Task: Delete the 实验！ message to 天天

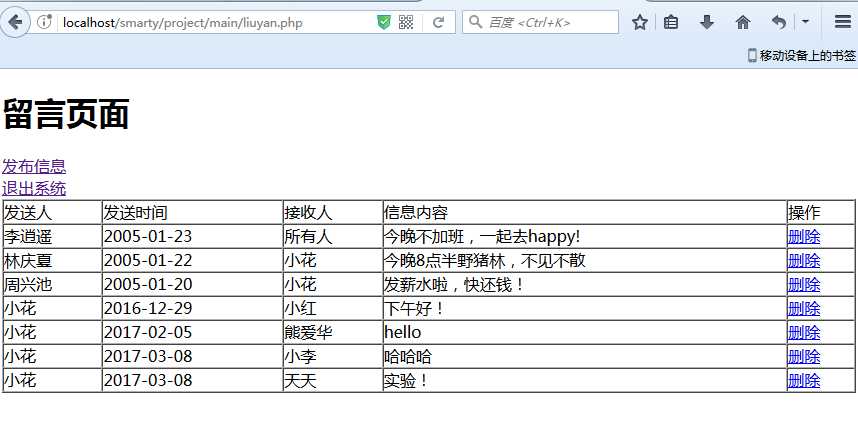Action: [803, 380]
